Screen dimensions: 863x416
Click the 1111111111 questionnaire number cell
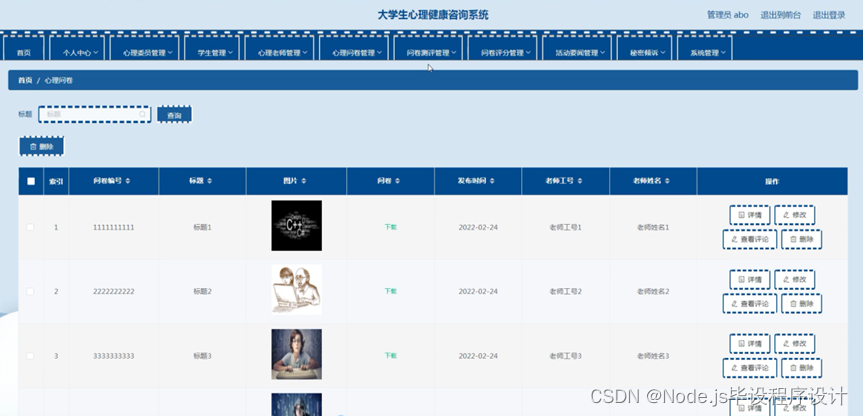click(113, 227)
